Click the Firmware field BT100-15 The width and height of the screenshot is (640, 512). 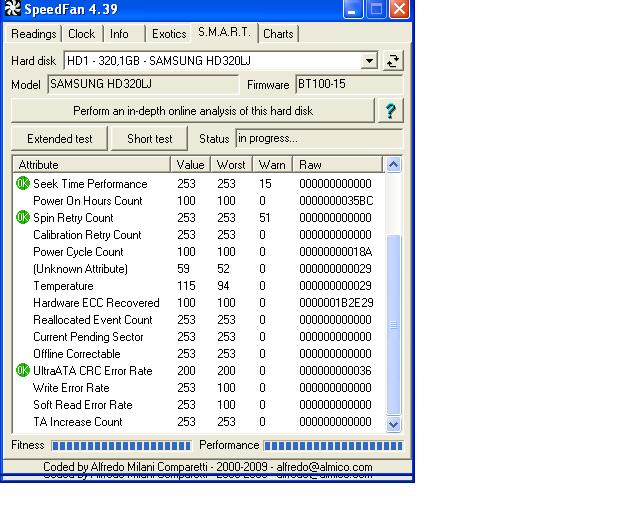[349, 85]
